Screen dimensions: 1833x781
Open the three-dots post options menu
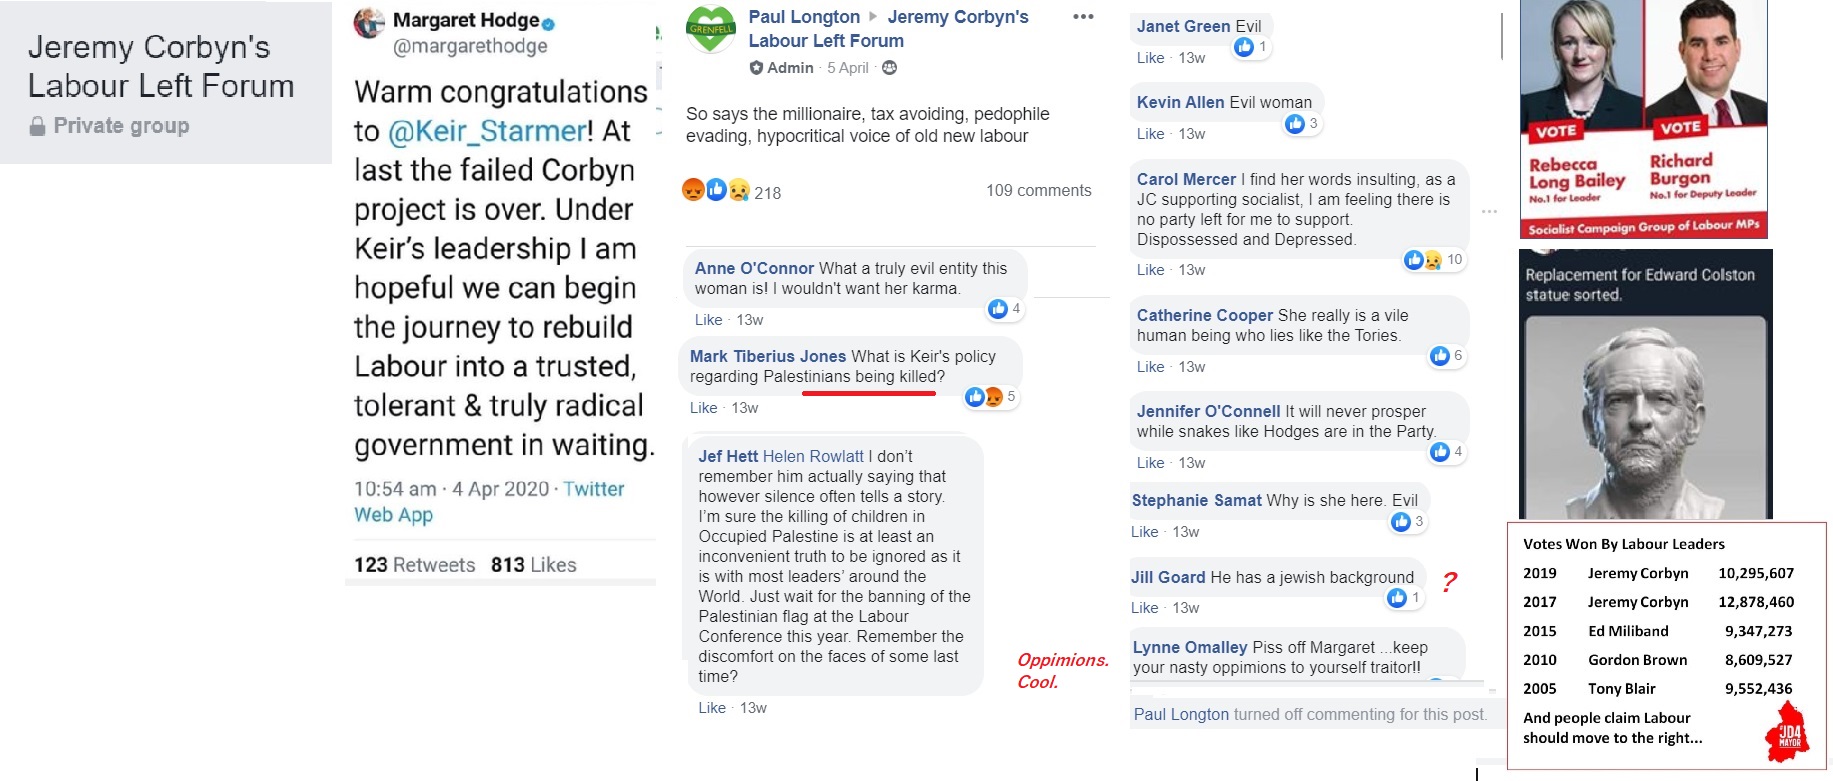pyautogui.click(x=1083, y=17)
